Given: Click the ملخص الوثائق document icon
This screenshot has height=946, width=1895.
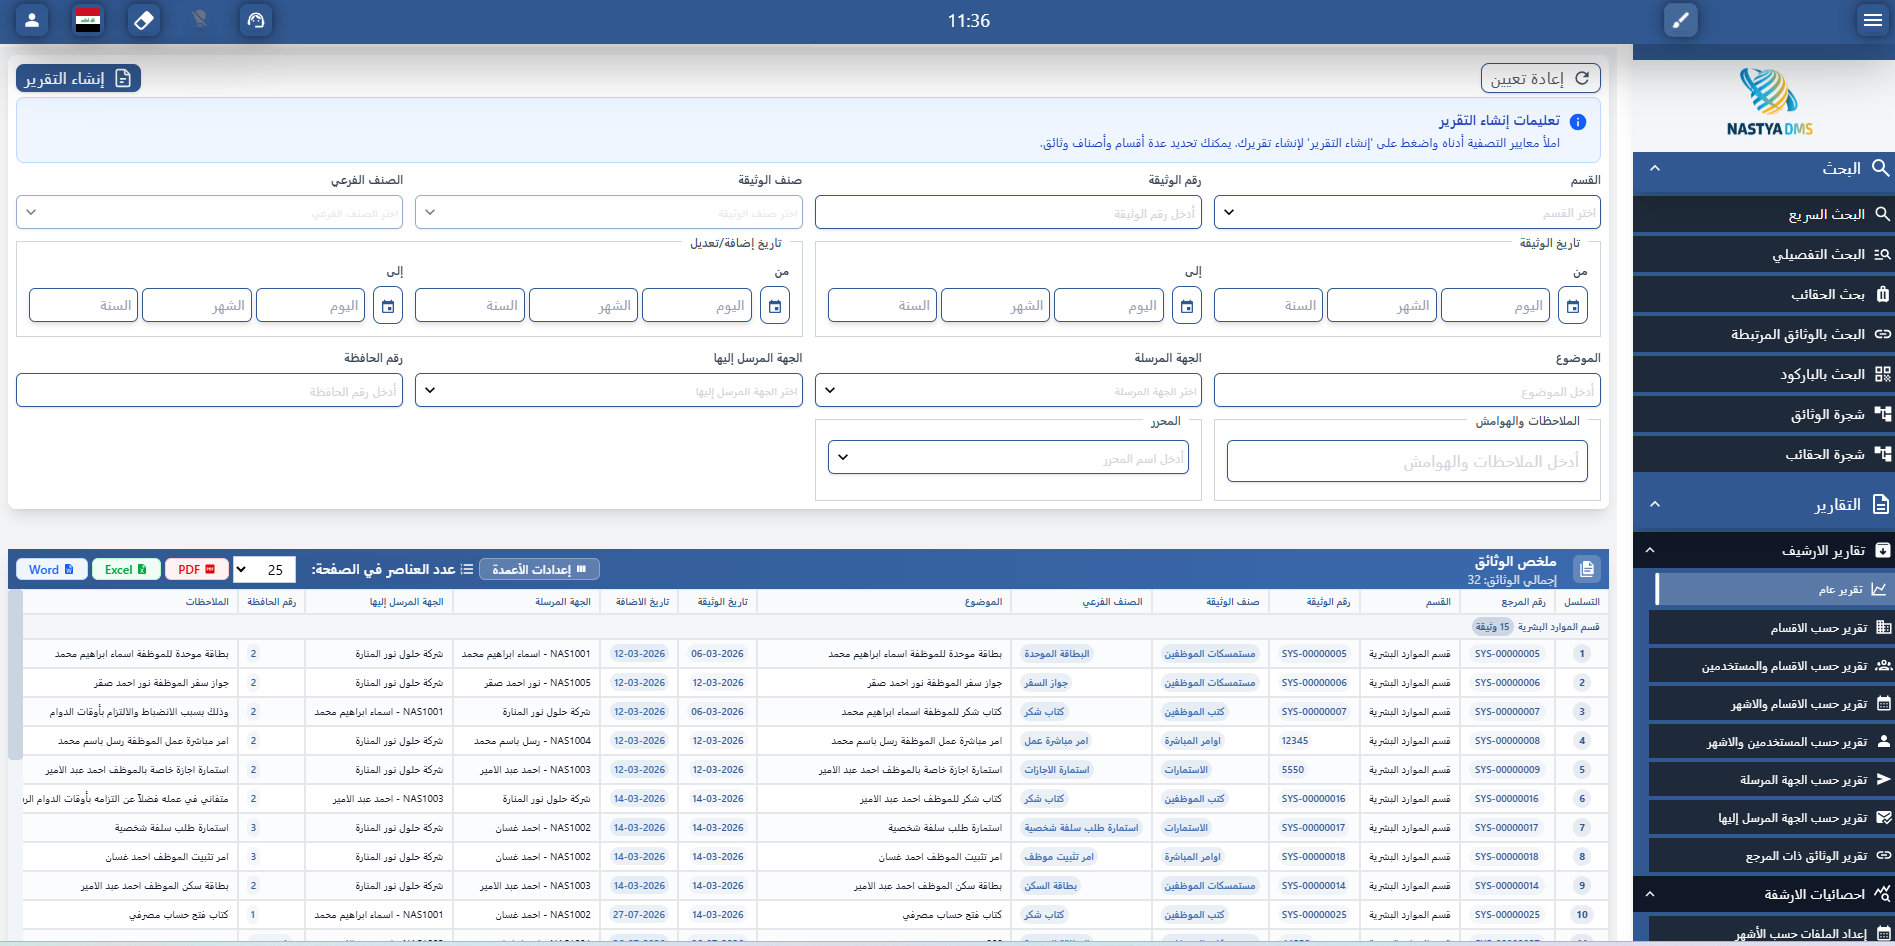Looking at the screenshot, I should pos(1586,570).
